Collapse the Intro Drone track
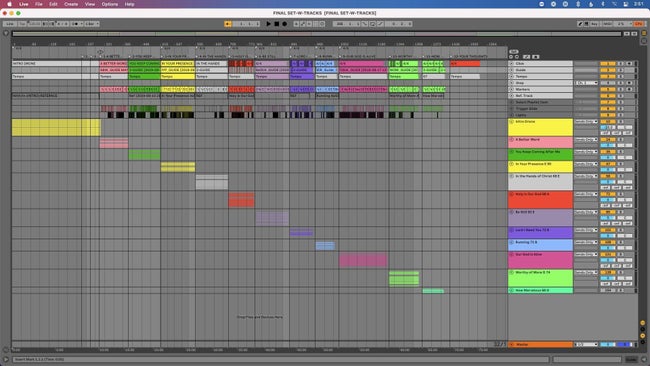650x366 pixels. click(x=512, y=122)
